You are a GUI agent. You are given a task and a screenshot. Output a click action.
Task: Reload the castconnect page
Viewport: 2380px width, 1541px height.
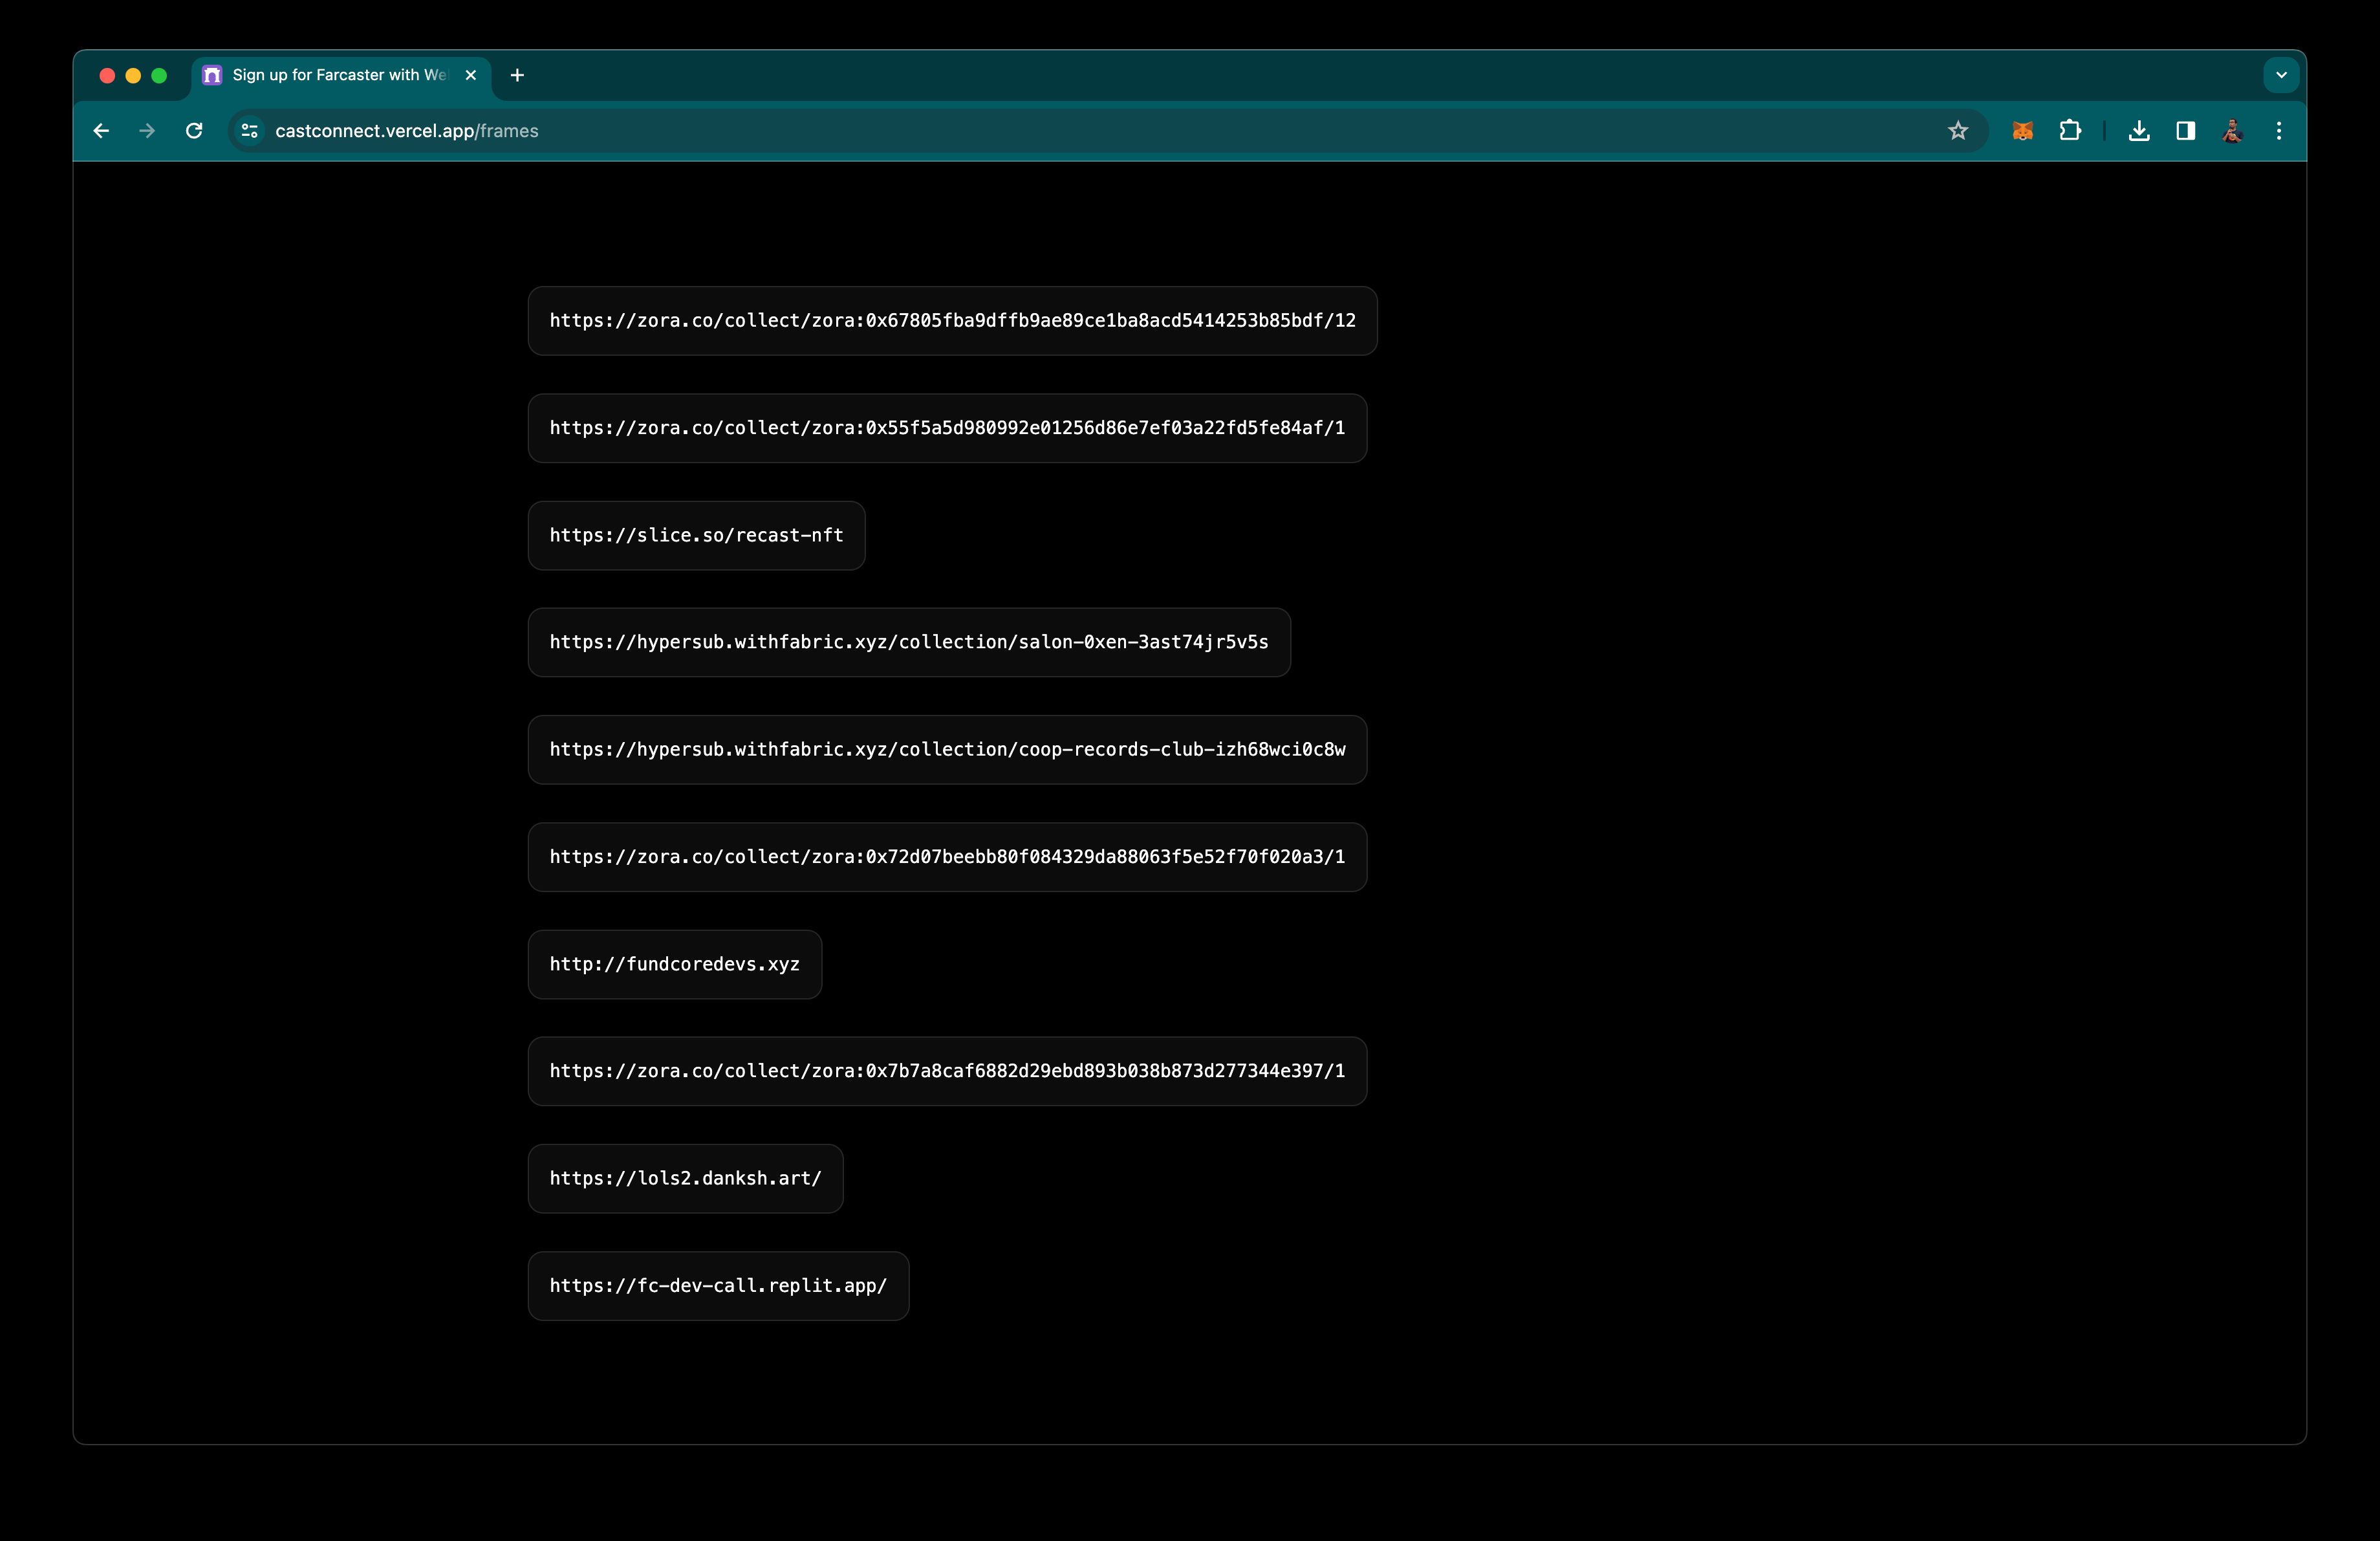click(194, 131)
